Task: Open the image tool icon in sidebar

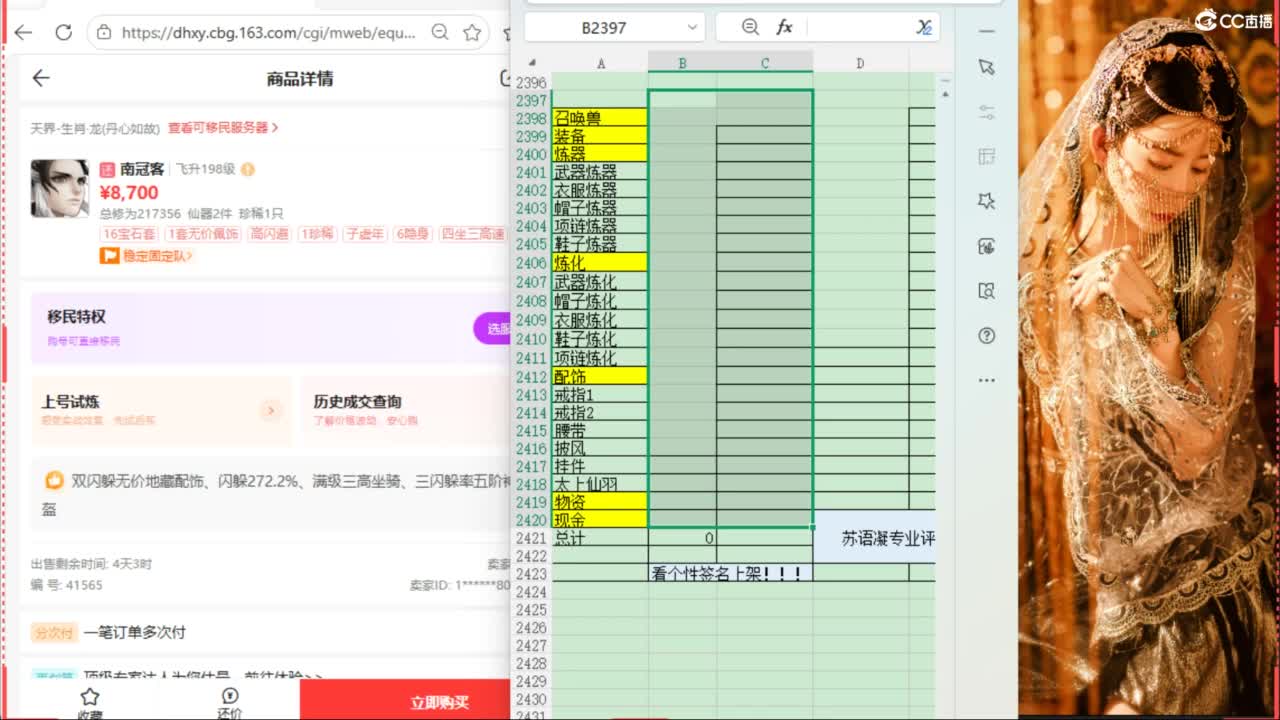Action: click(x=986, y=246)
